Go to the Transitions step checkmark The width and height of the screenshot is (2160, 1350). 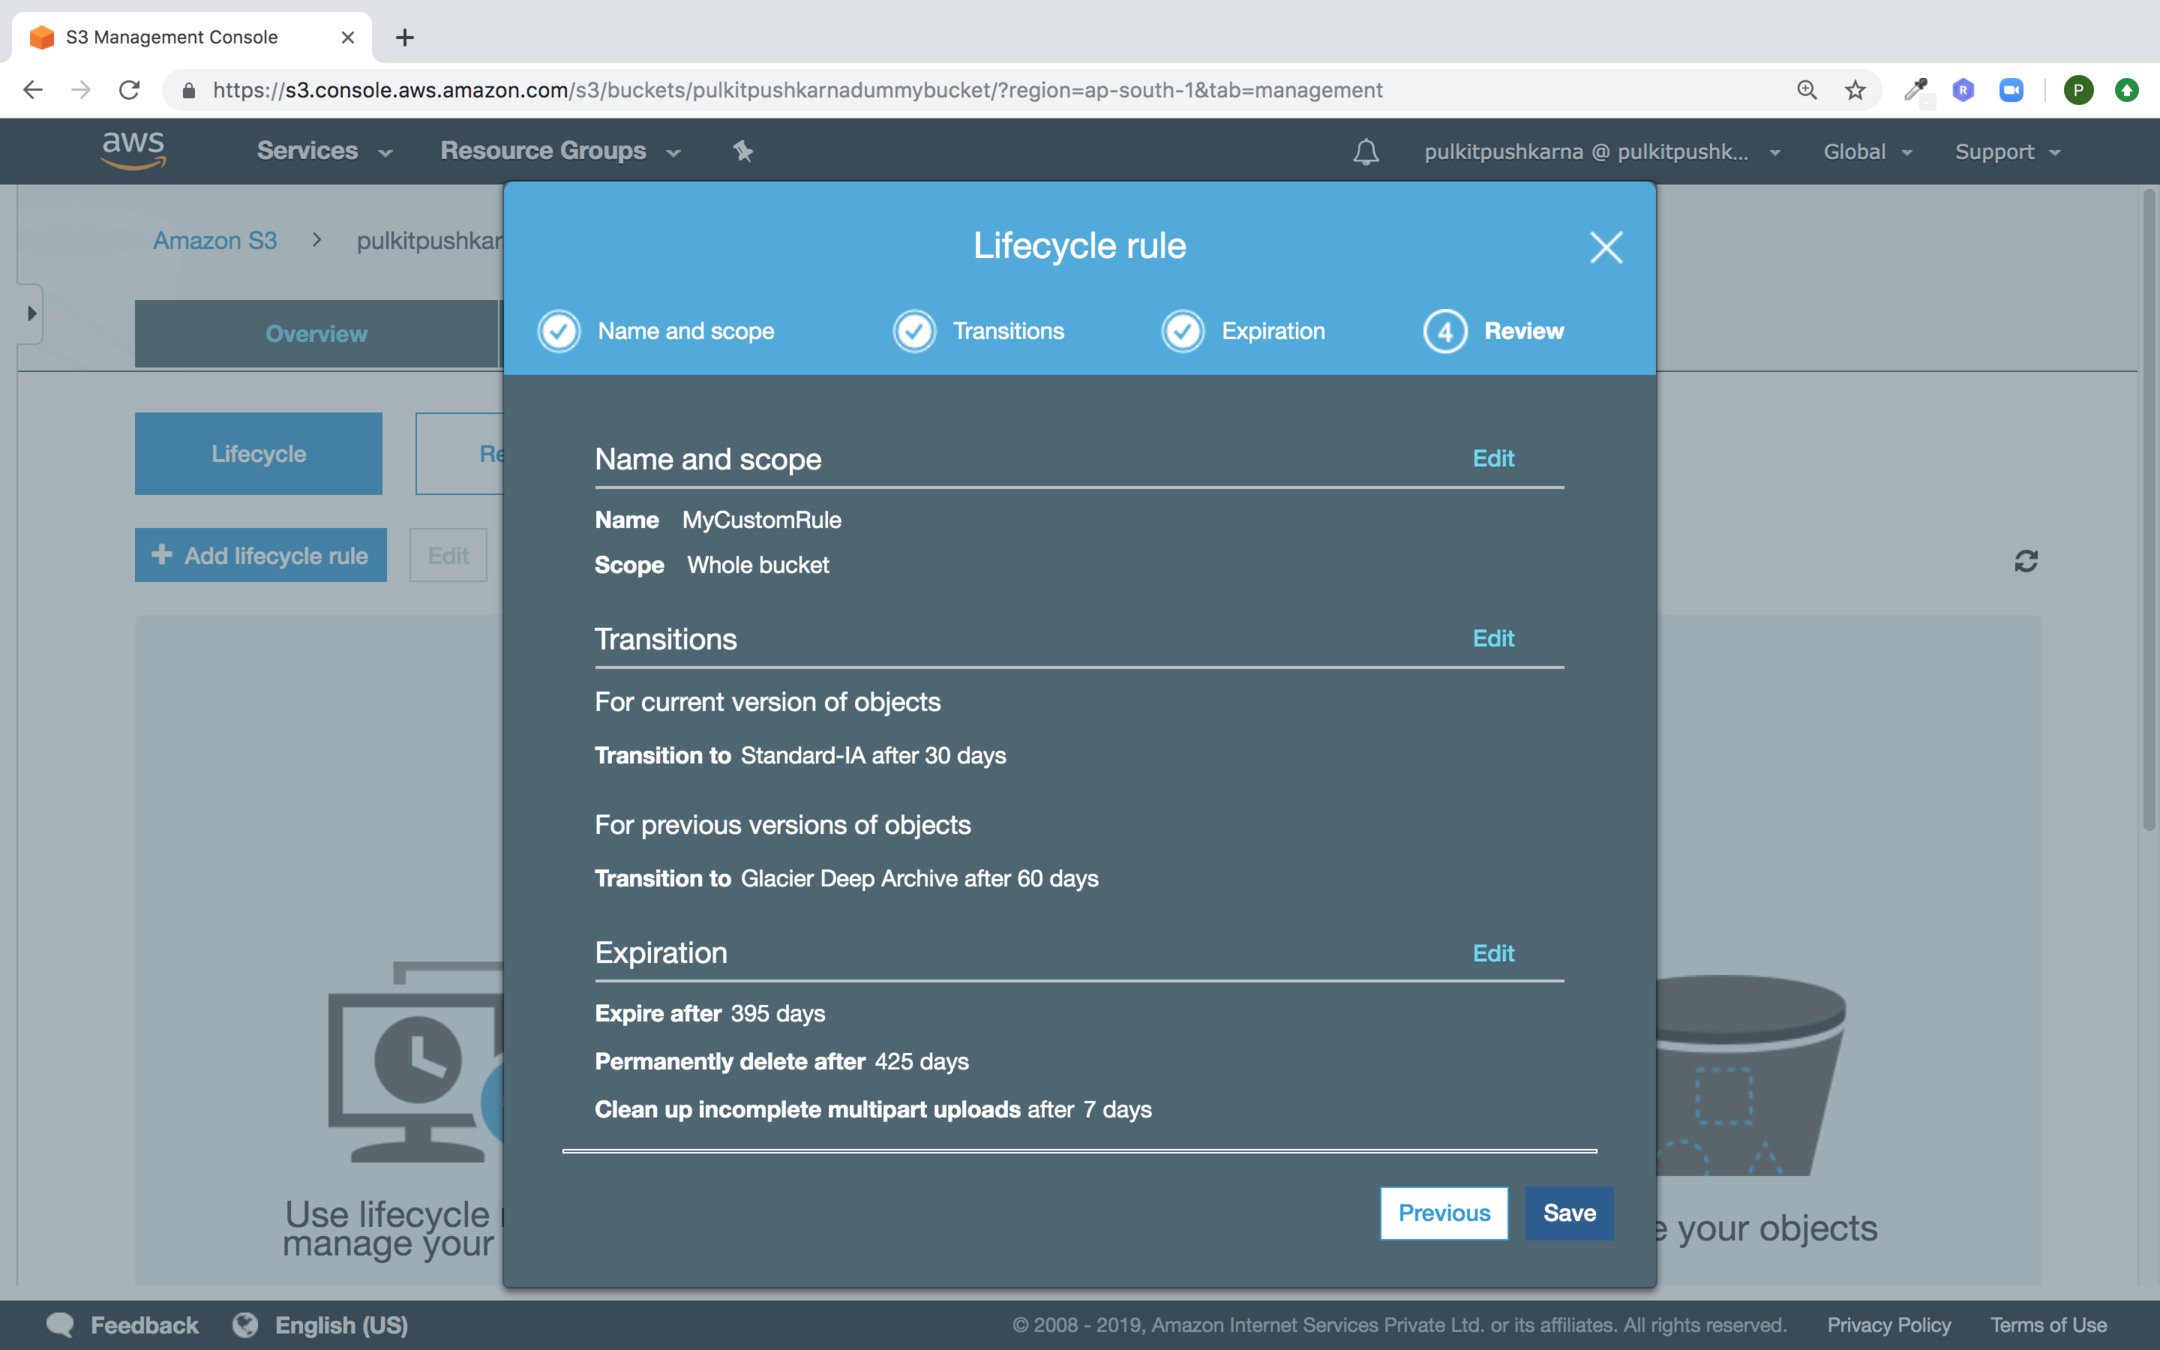tap(914, 331)
